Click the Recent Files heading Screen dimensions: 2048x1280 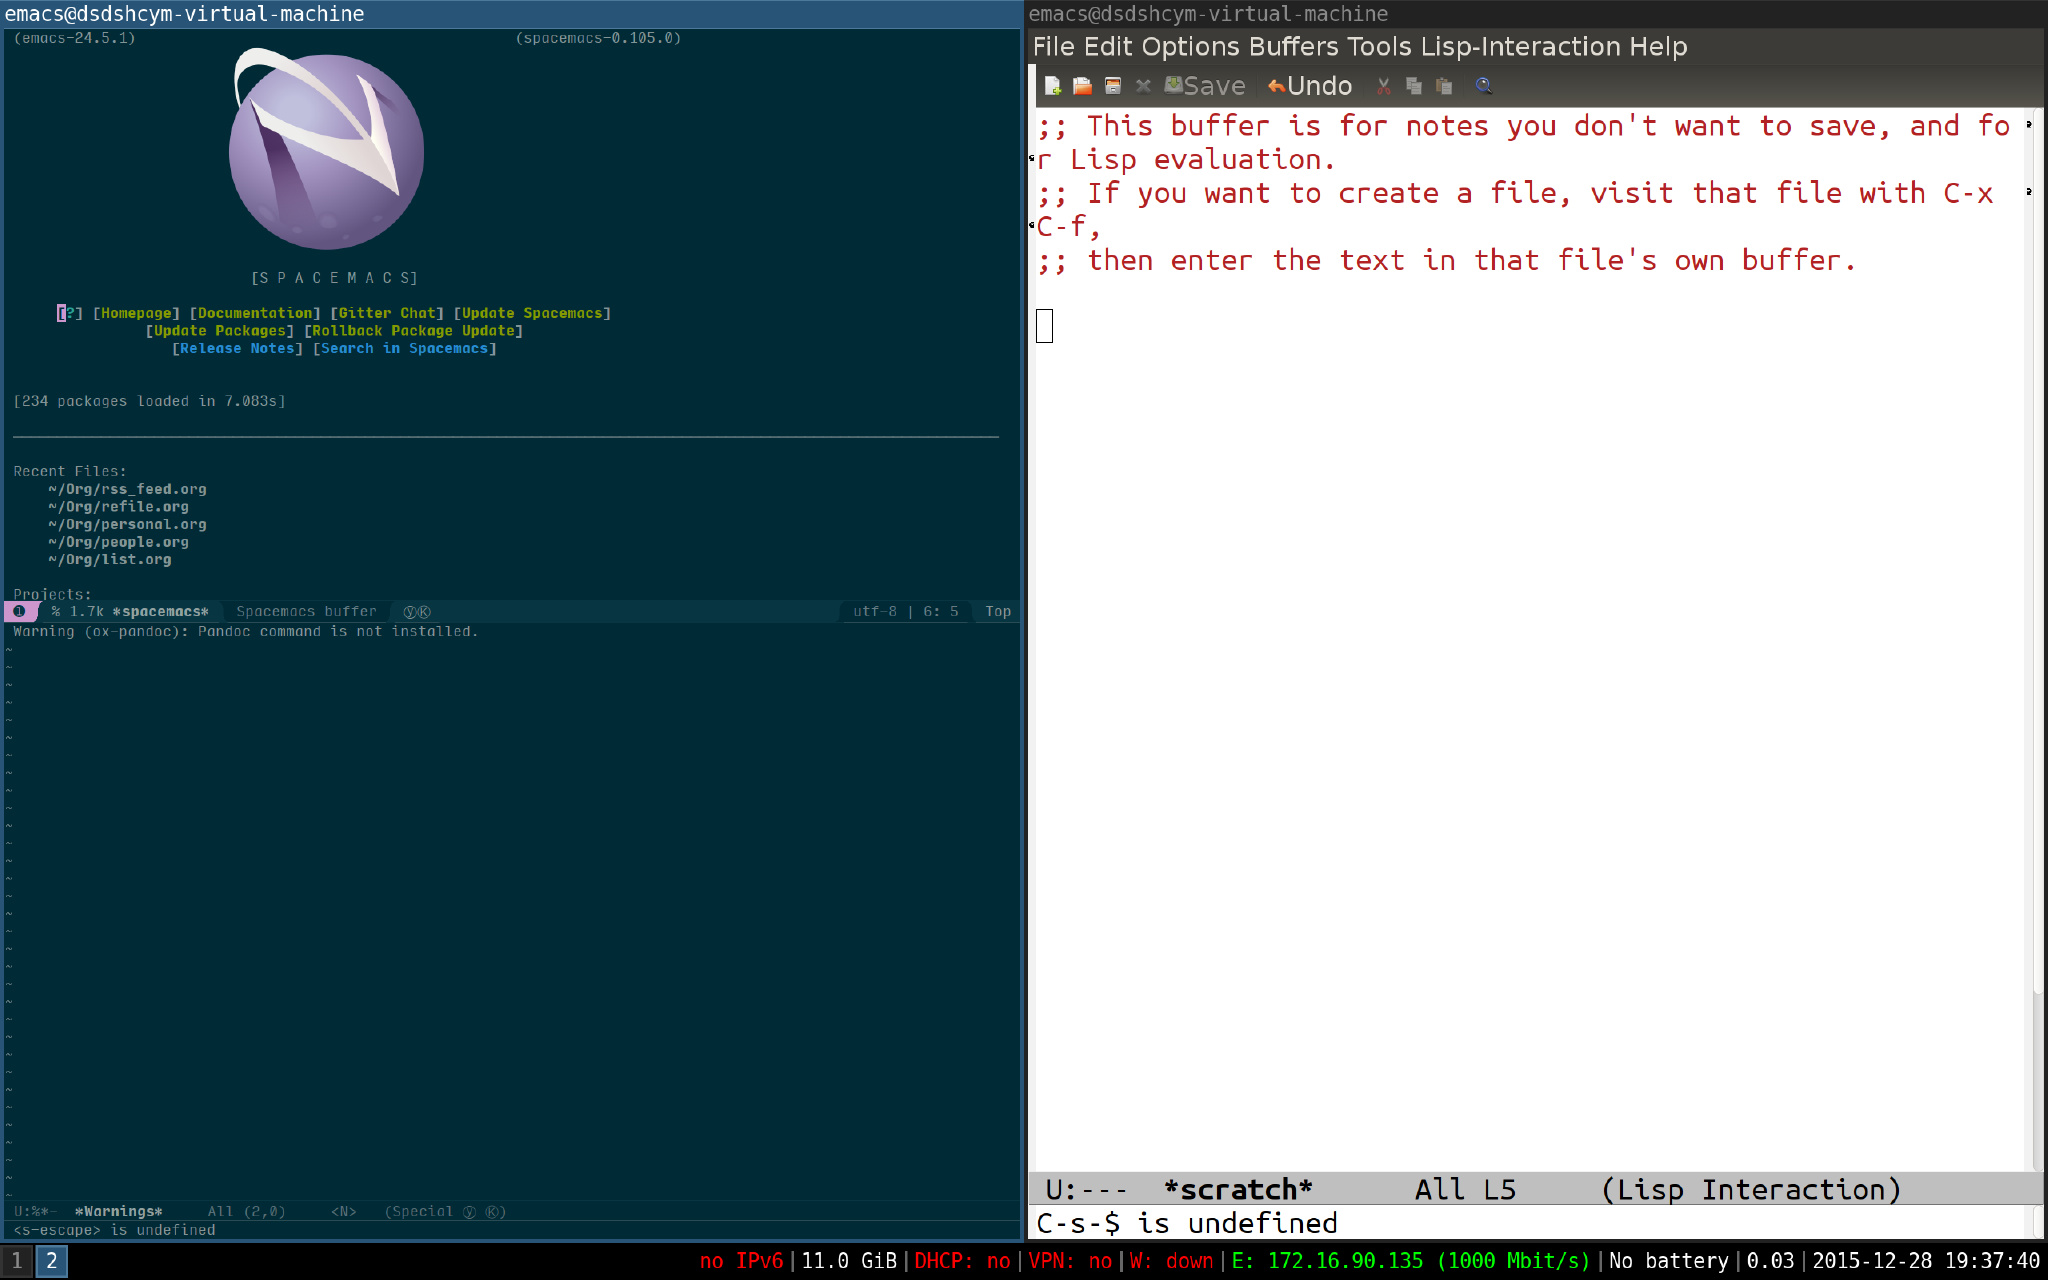click(70, 471)
